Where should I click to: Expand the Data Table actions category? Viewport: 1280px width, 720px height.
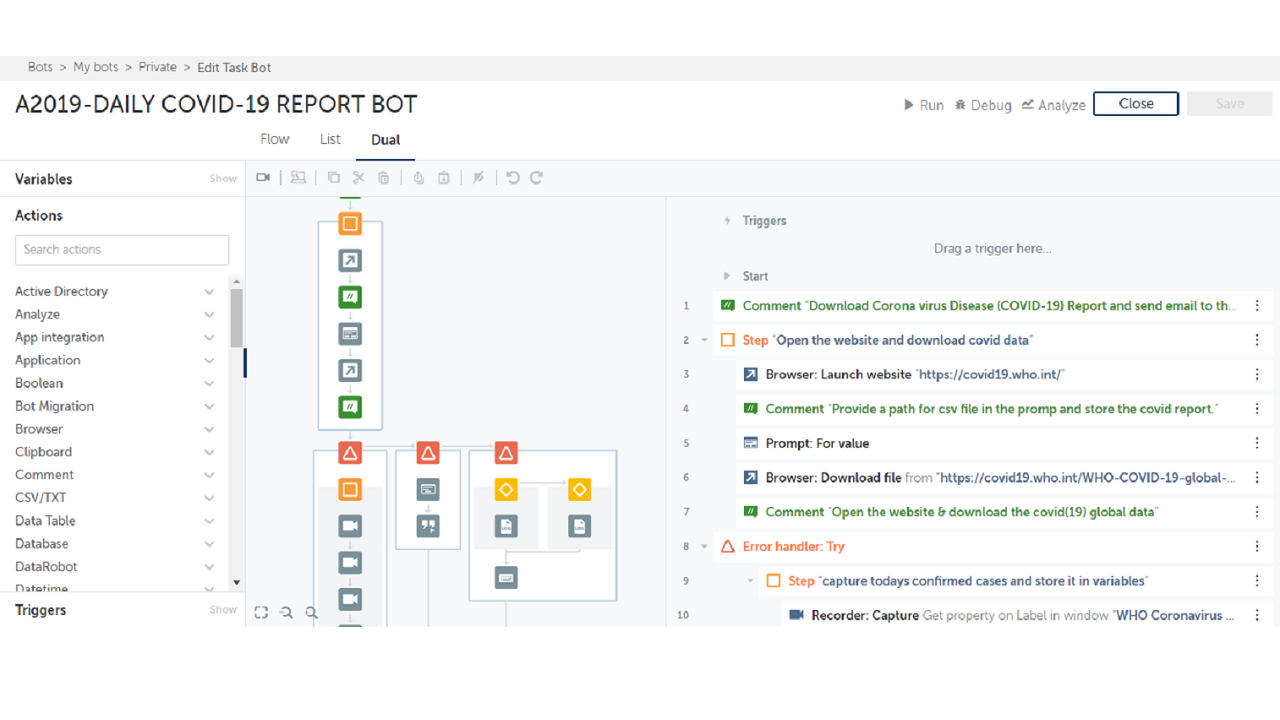(x=209, y=521)
